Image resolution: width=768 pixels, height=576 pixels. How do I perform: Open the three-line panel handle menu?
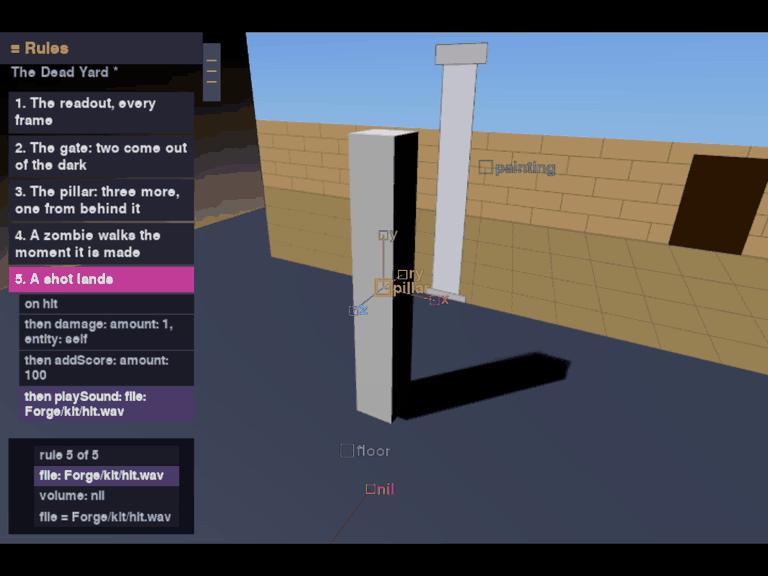tap(212, 72)
